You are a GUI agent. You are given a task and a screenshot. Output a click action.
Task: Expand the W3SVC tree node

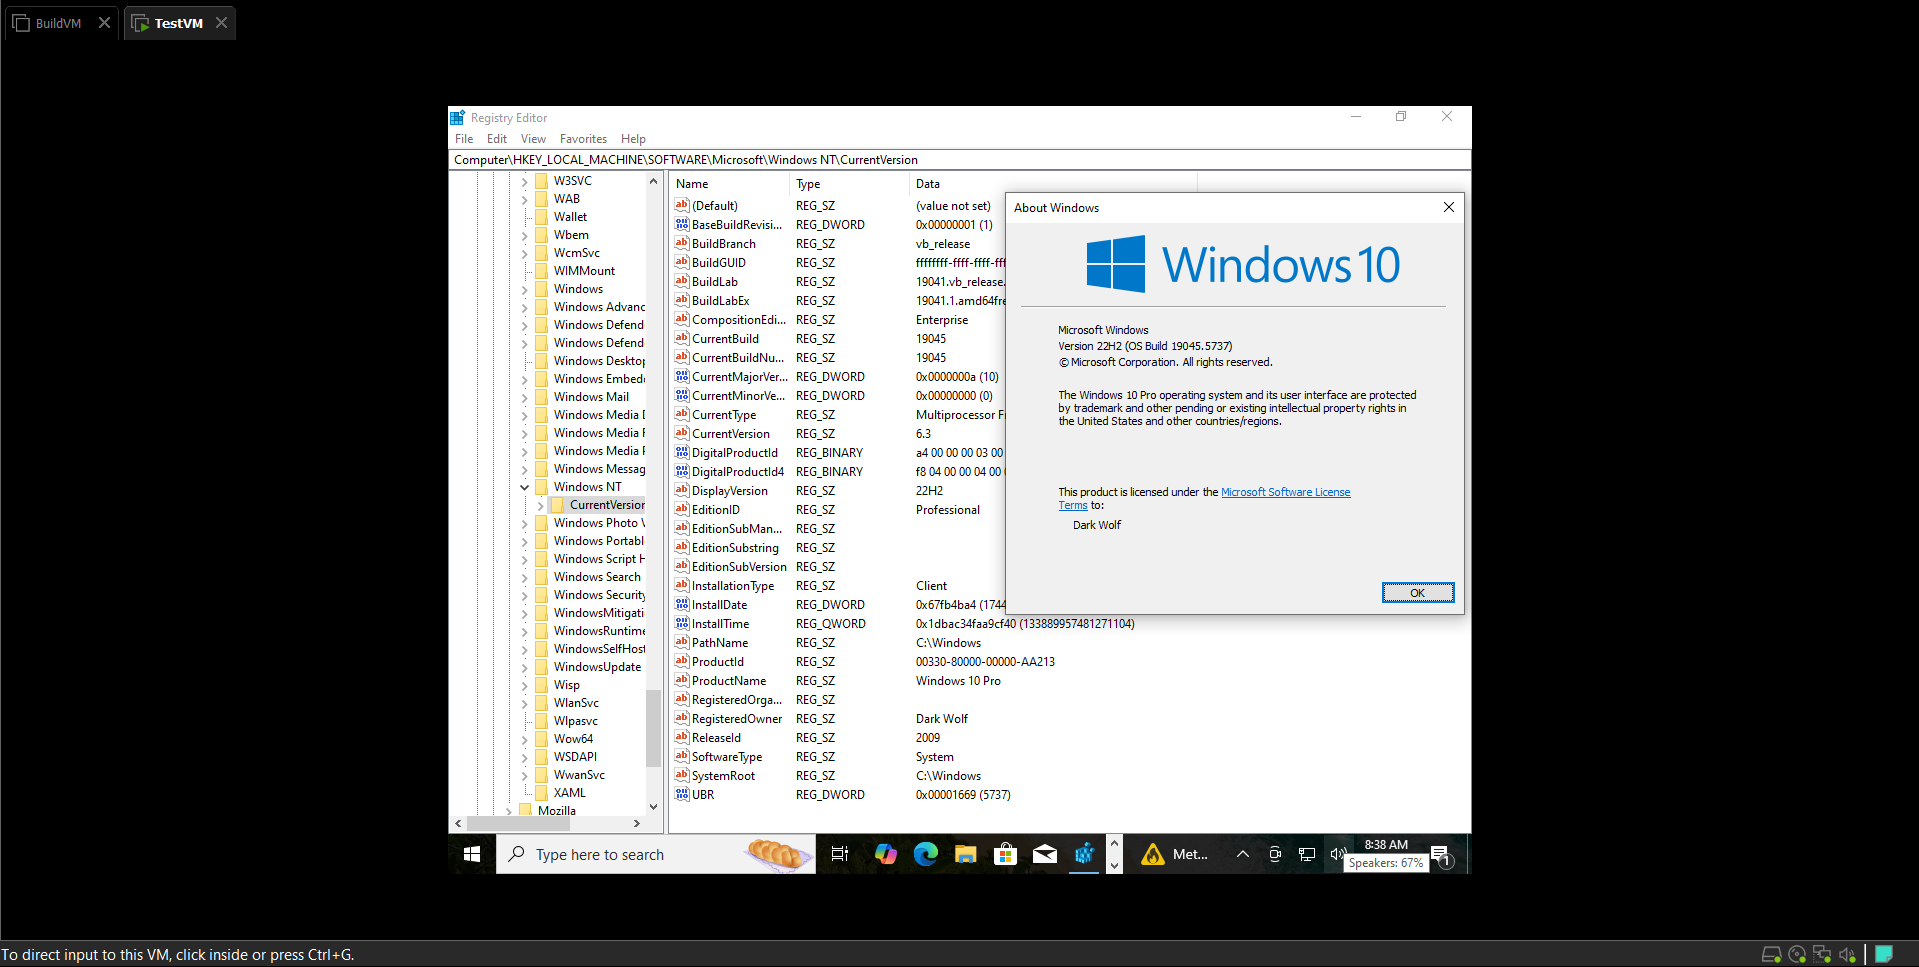[x=524, y=181]
